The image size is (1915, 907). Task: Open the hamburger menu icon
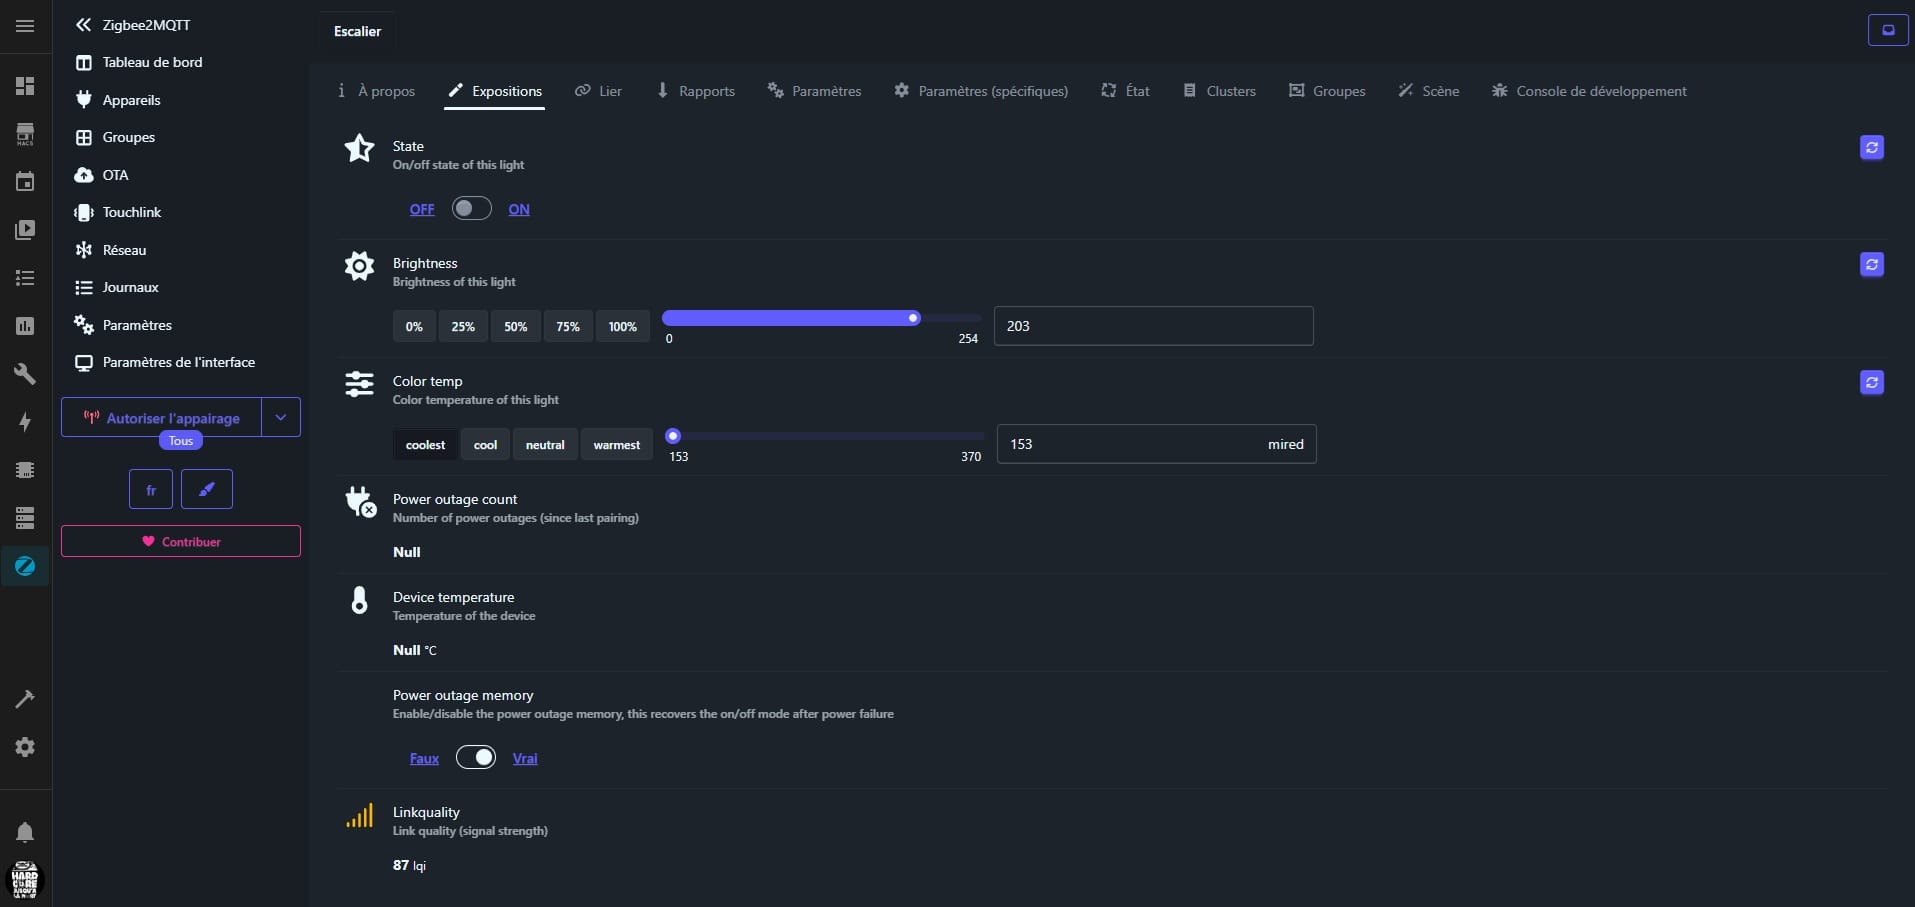(25, 26)
